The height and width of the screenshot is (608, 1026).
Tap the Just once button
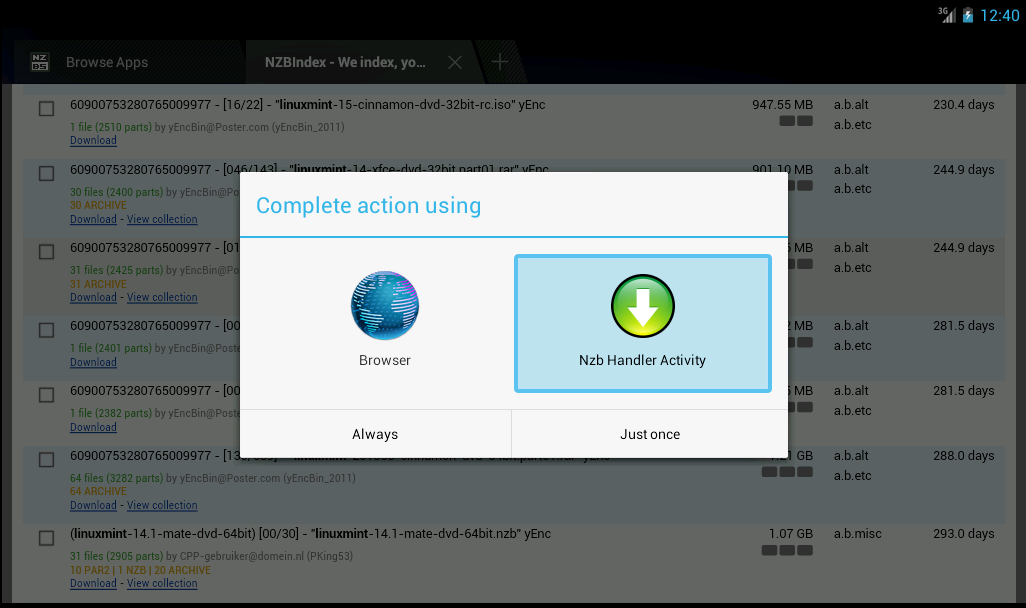click(x=650, y=434)
